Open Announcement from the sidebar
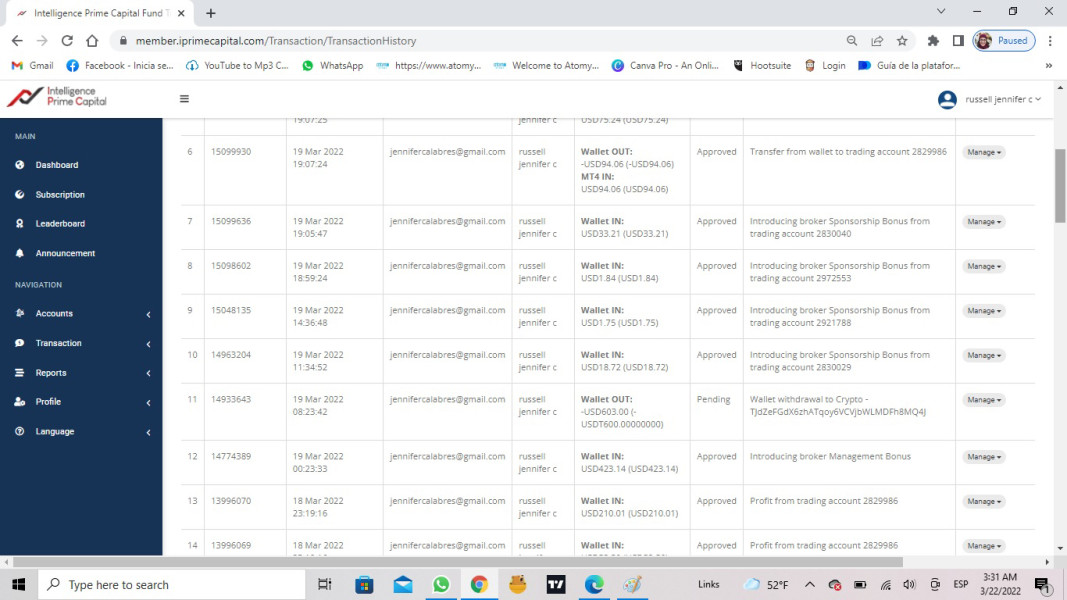 tap(65, 253)
